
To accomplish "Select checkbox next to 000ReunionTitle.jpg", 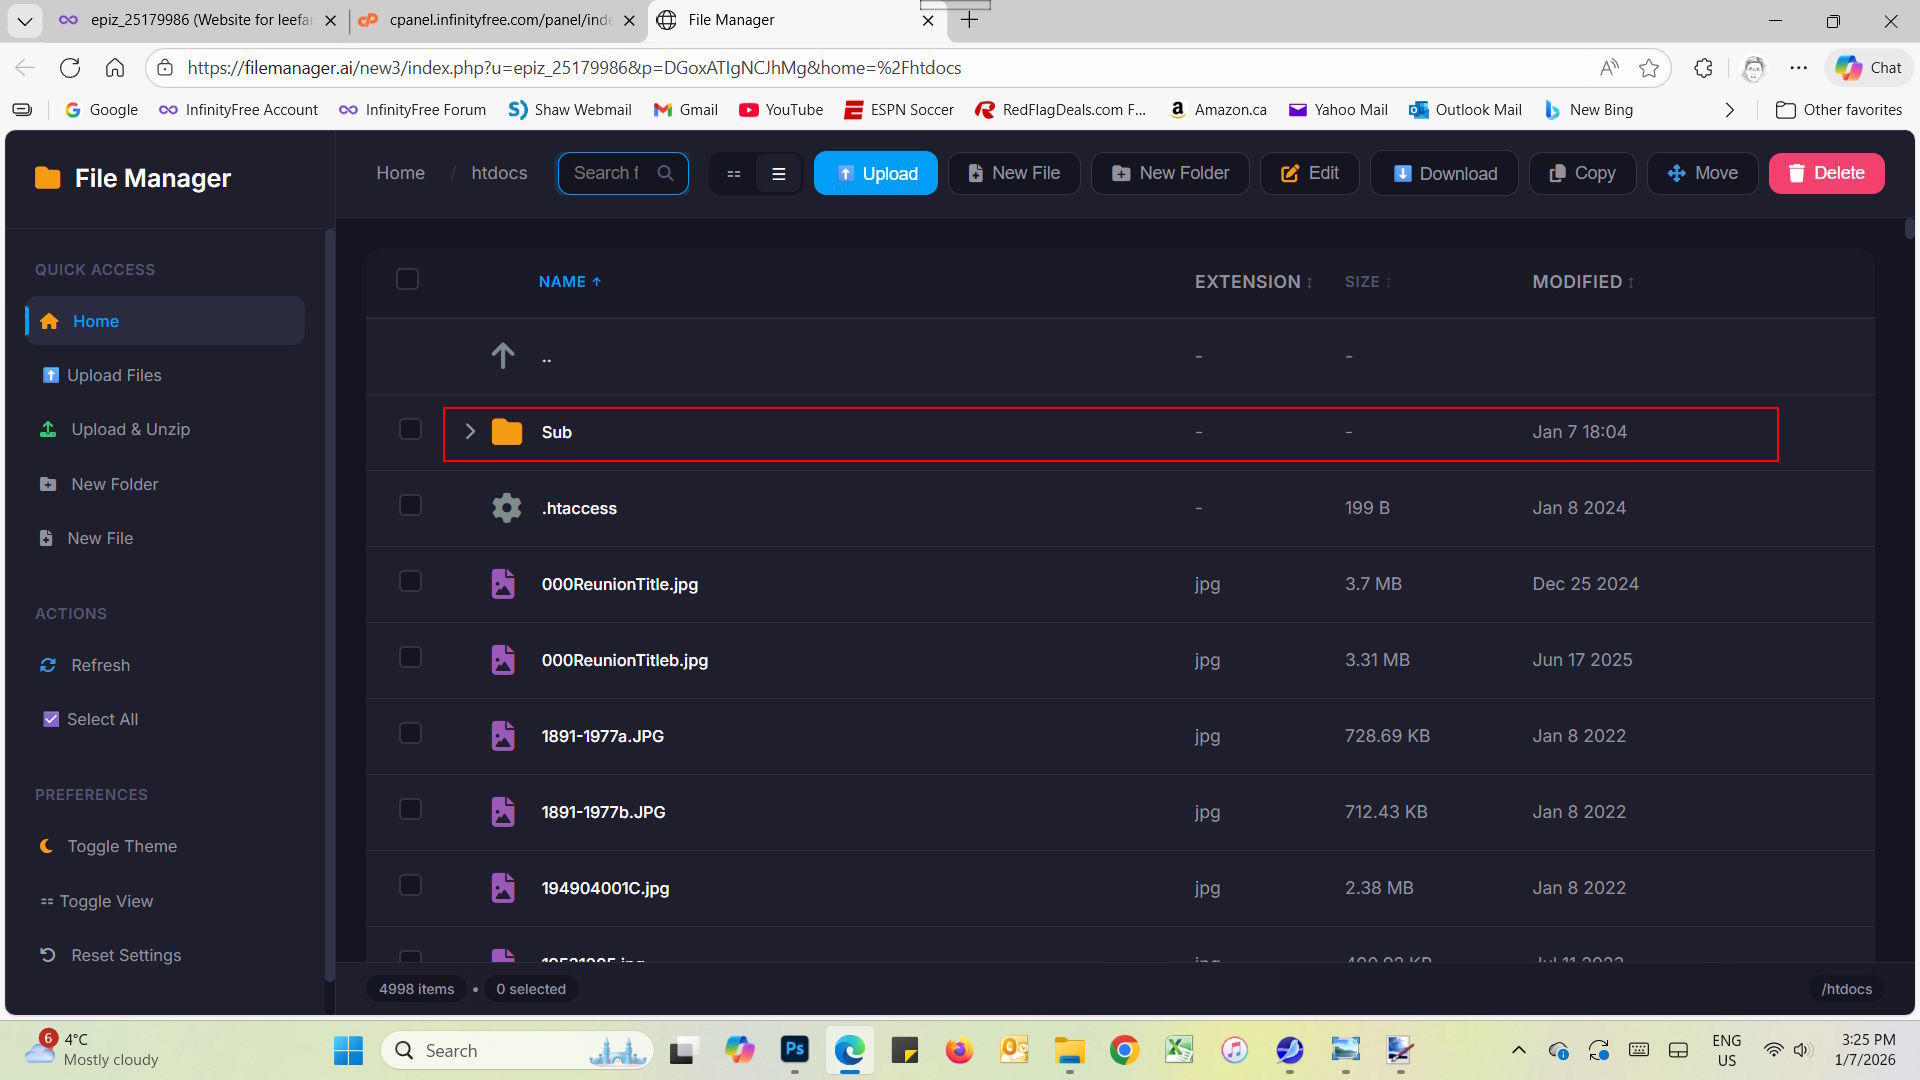I will [x=410, y=581].
